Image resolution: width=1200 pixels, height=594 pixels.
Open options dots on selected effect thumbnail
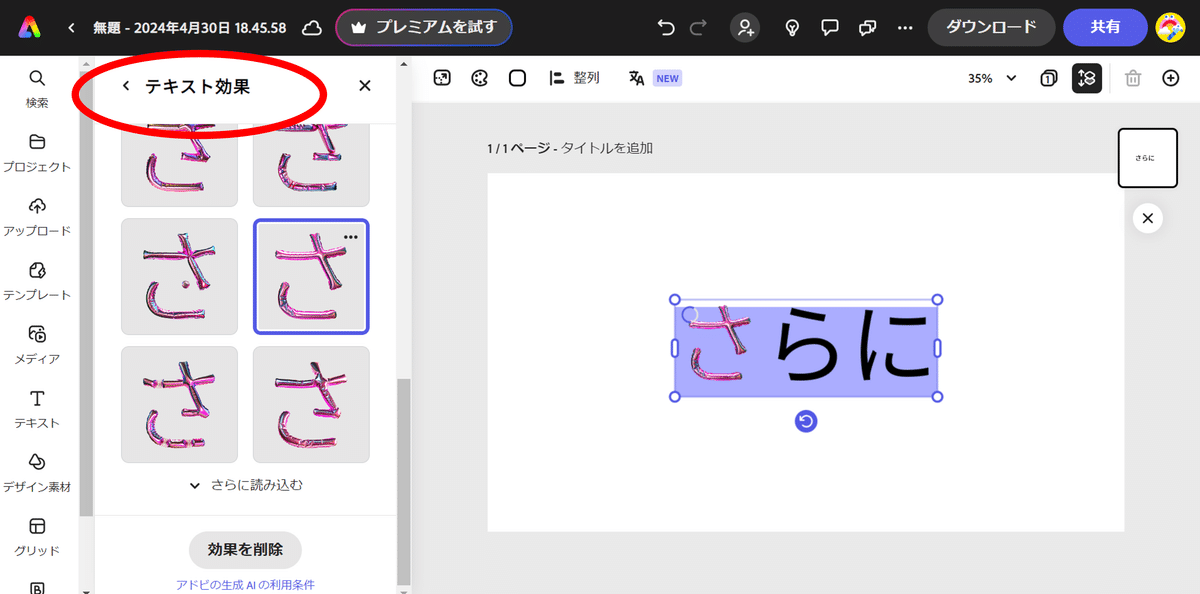351,236
